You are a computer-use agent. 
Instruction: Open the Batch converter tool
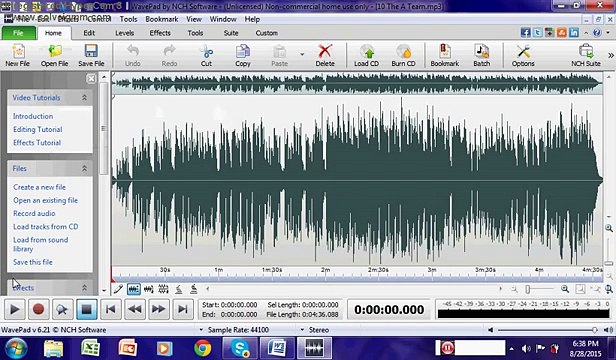[482, 55]
